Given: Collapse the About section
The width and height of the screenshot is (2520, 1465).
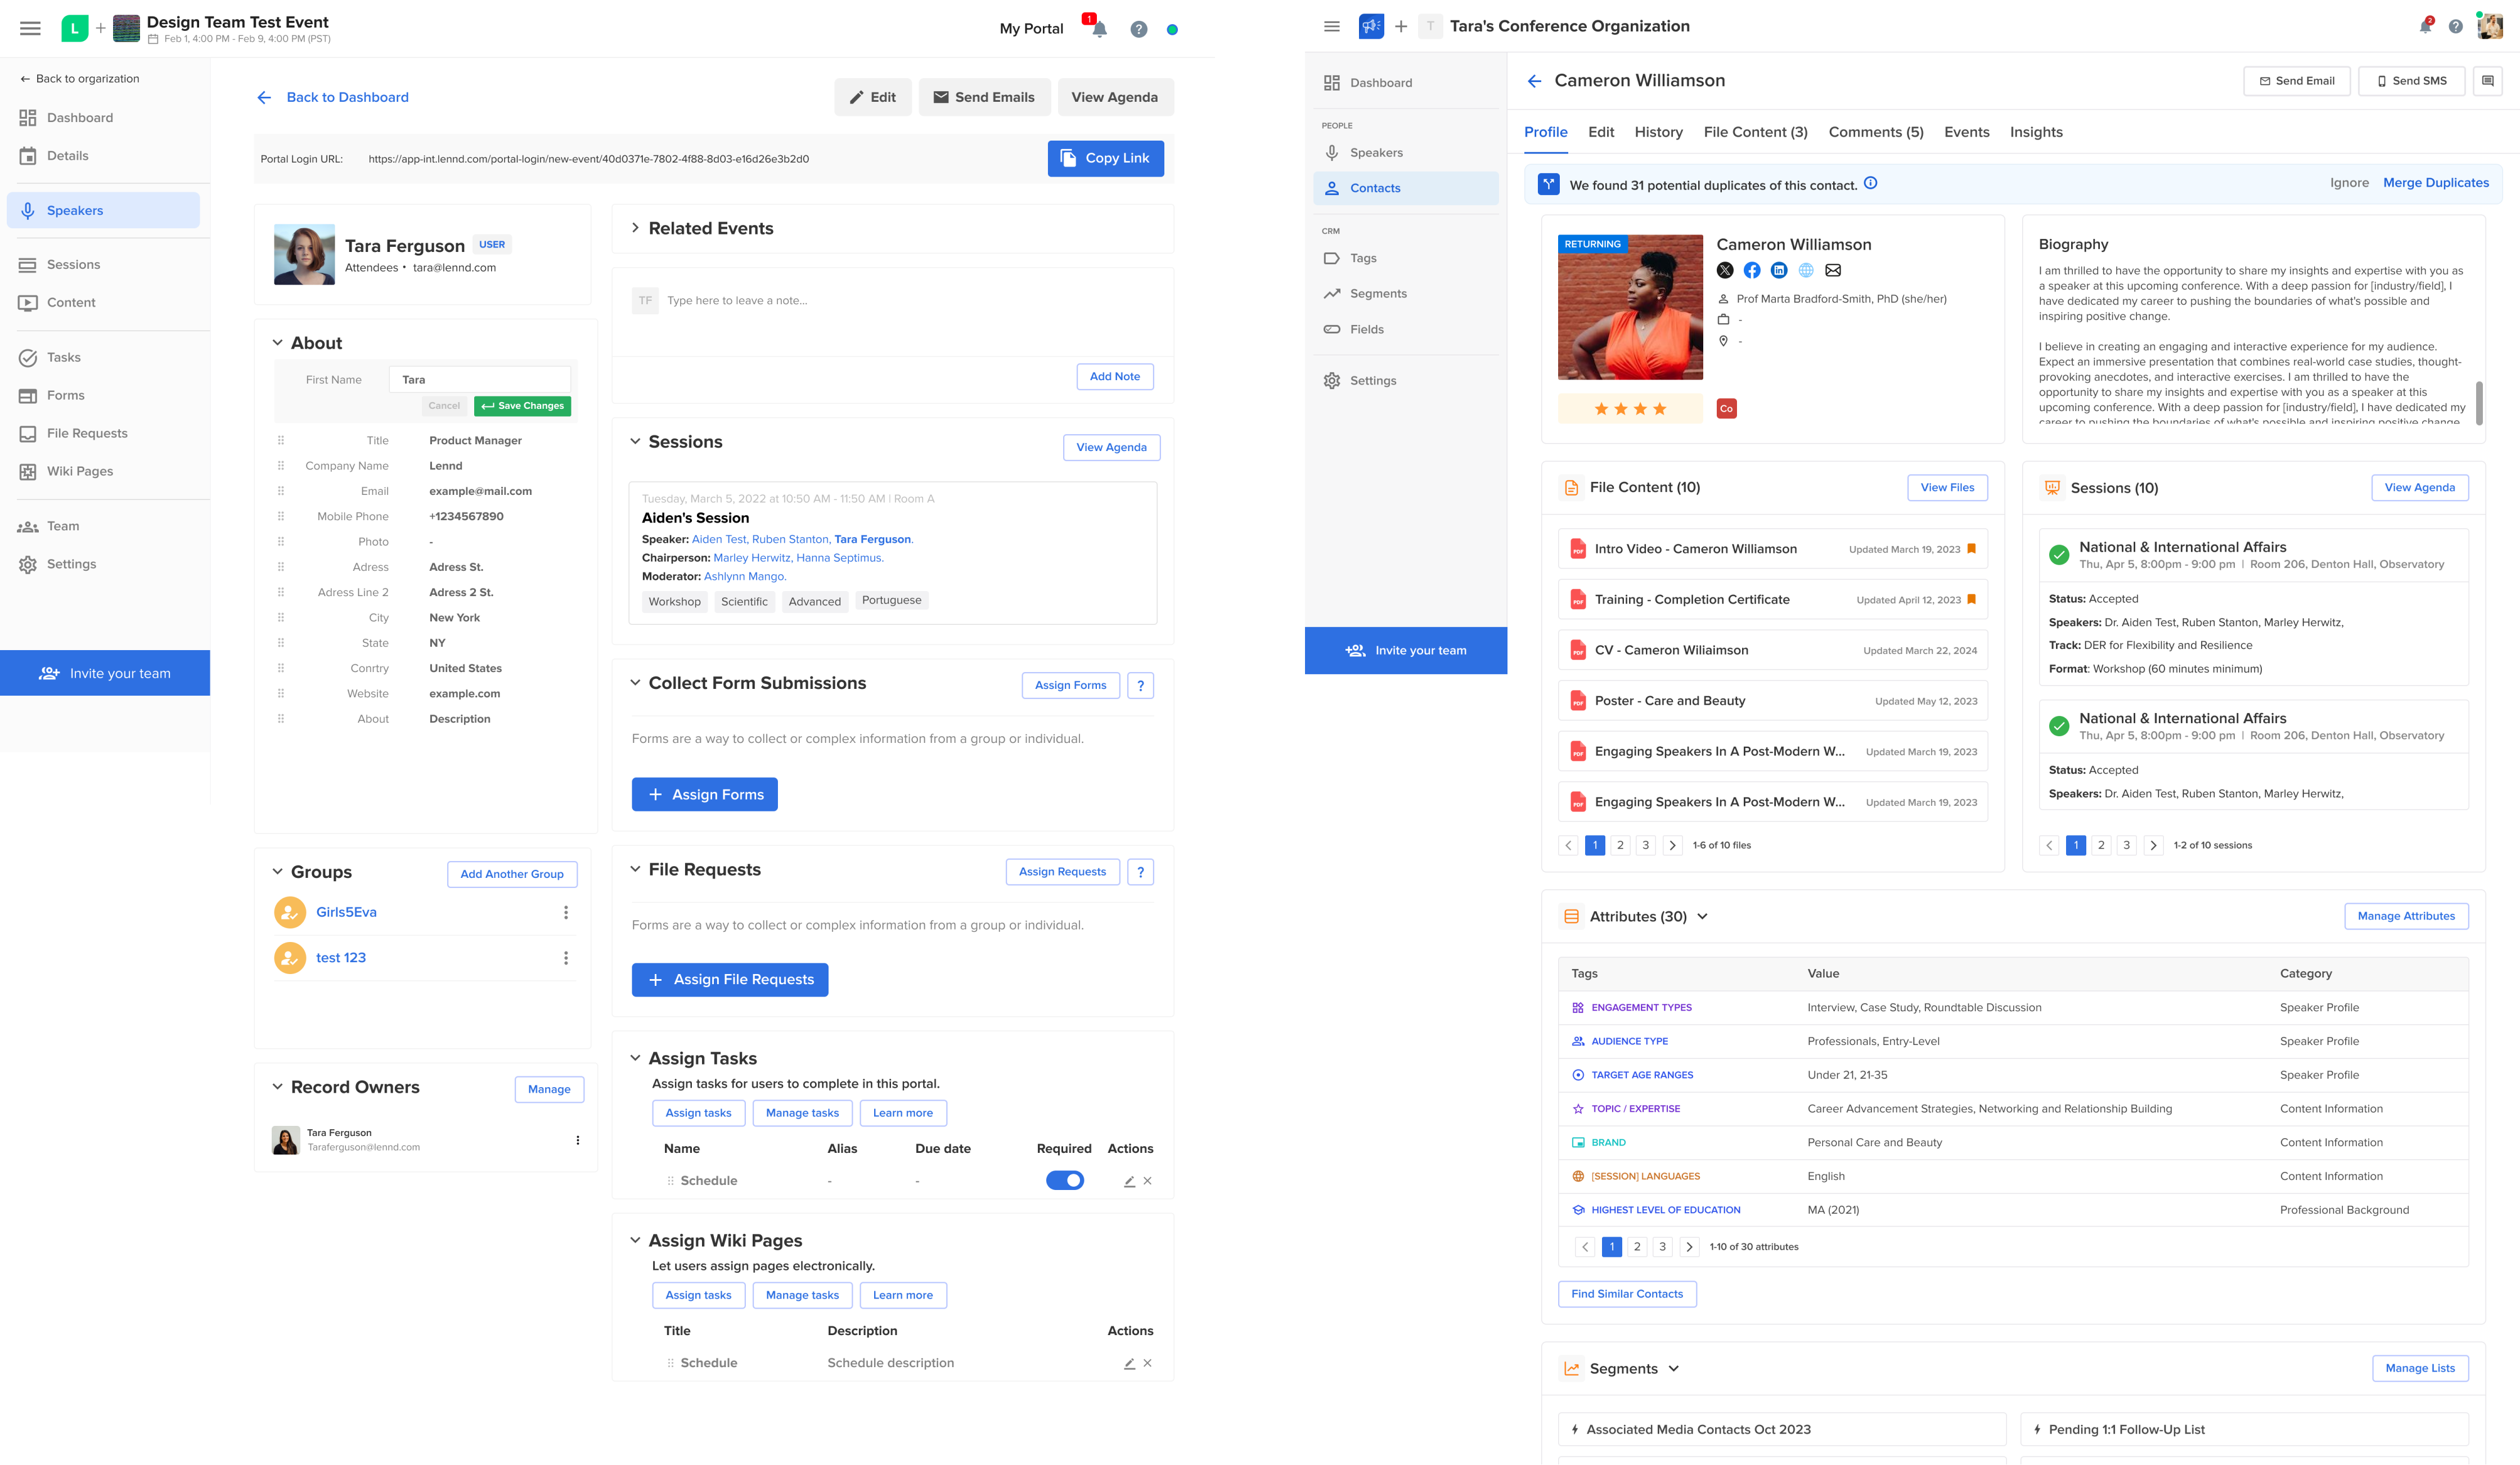Looking at the screenshot, I should [278, 342].
